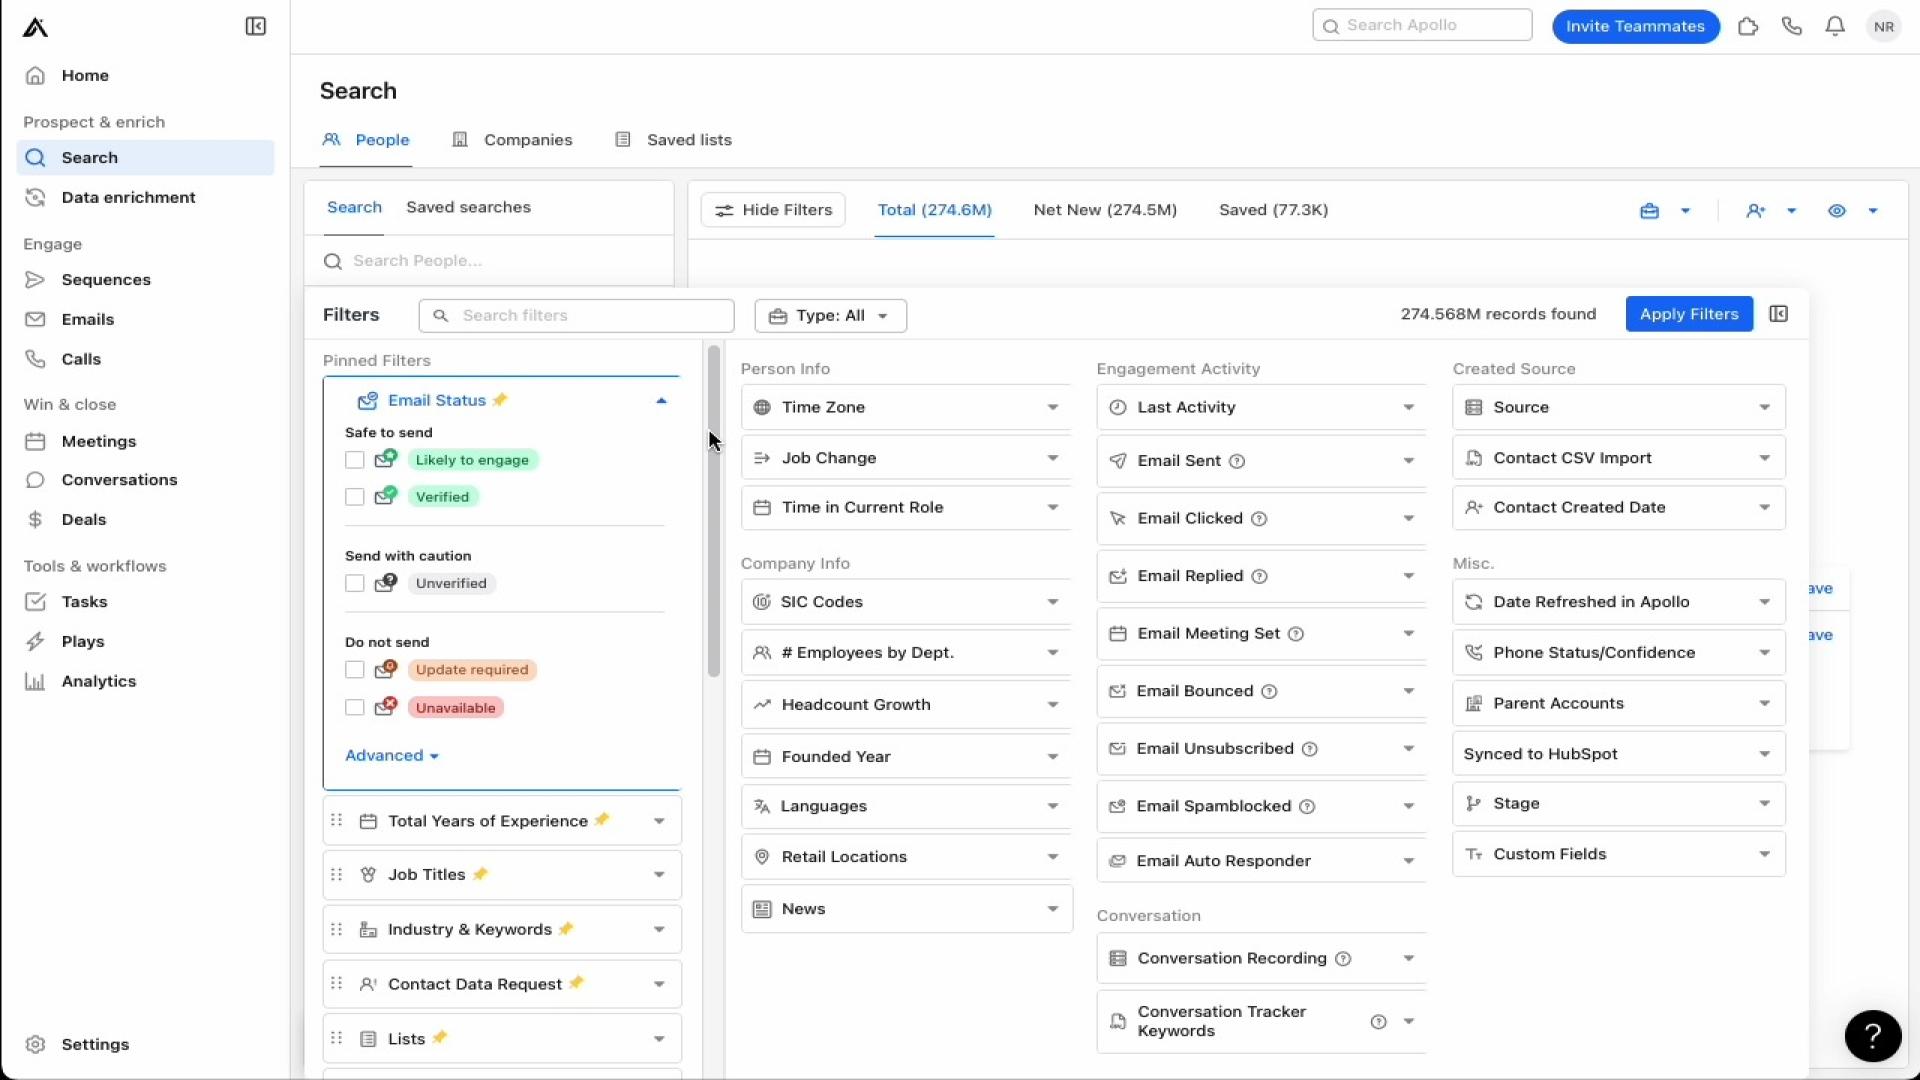Check the Likely to engage checkbox
Image resolution: width=1920 pixels, height=1080 pixels.
(354, 460)
